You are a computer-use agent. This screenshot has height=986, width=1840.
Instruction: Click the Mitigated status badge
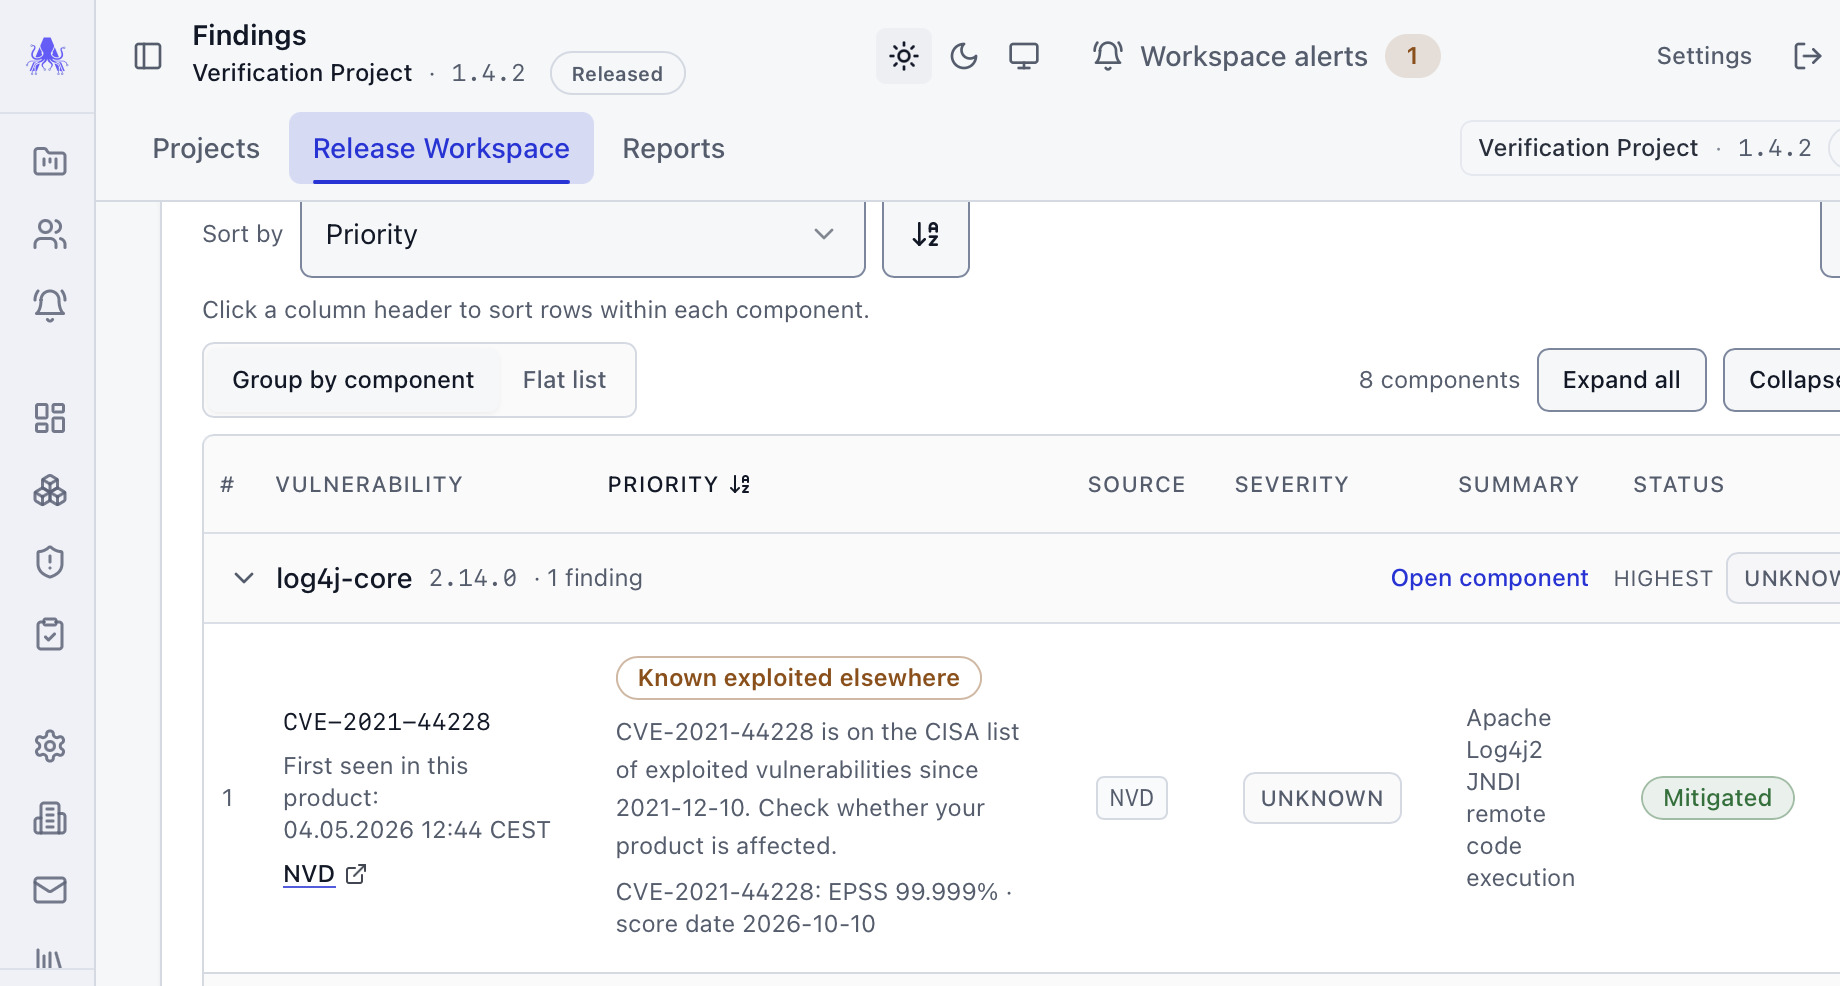[1717, 798]
